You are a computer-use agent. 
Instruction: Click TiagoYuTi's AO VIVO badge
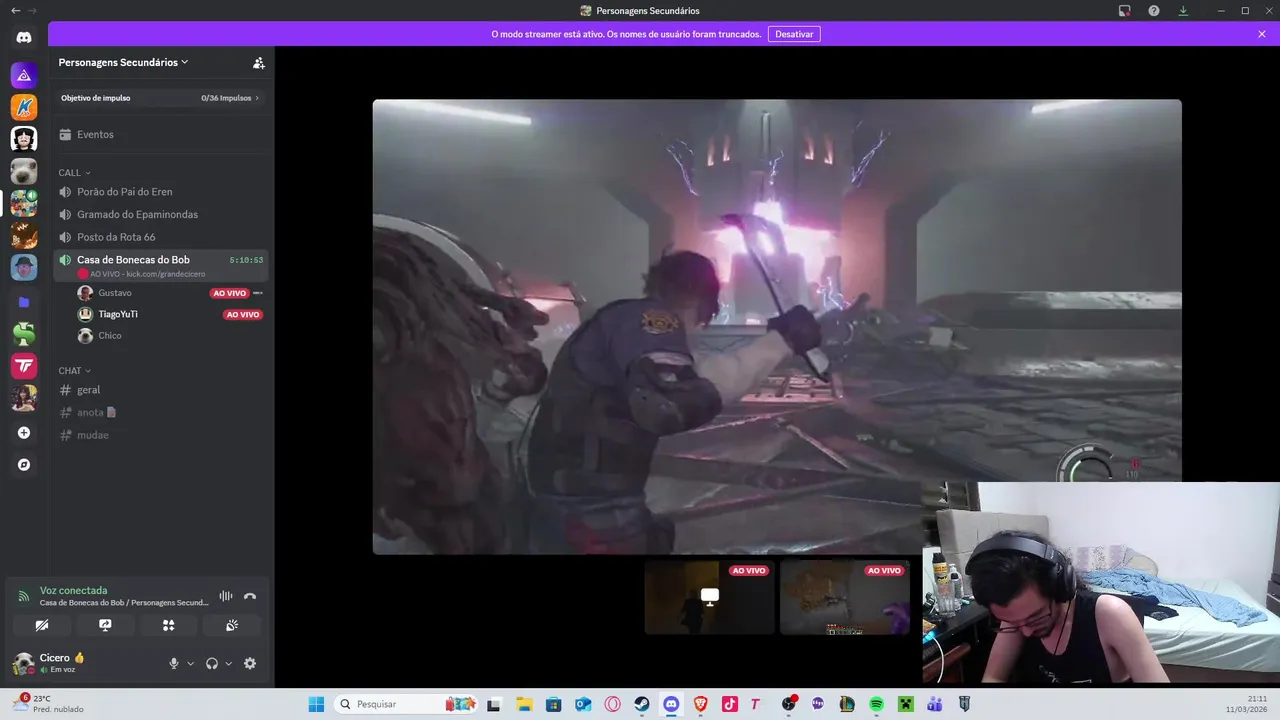coord(243,314)
